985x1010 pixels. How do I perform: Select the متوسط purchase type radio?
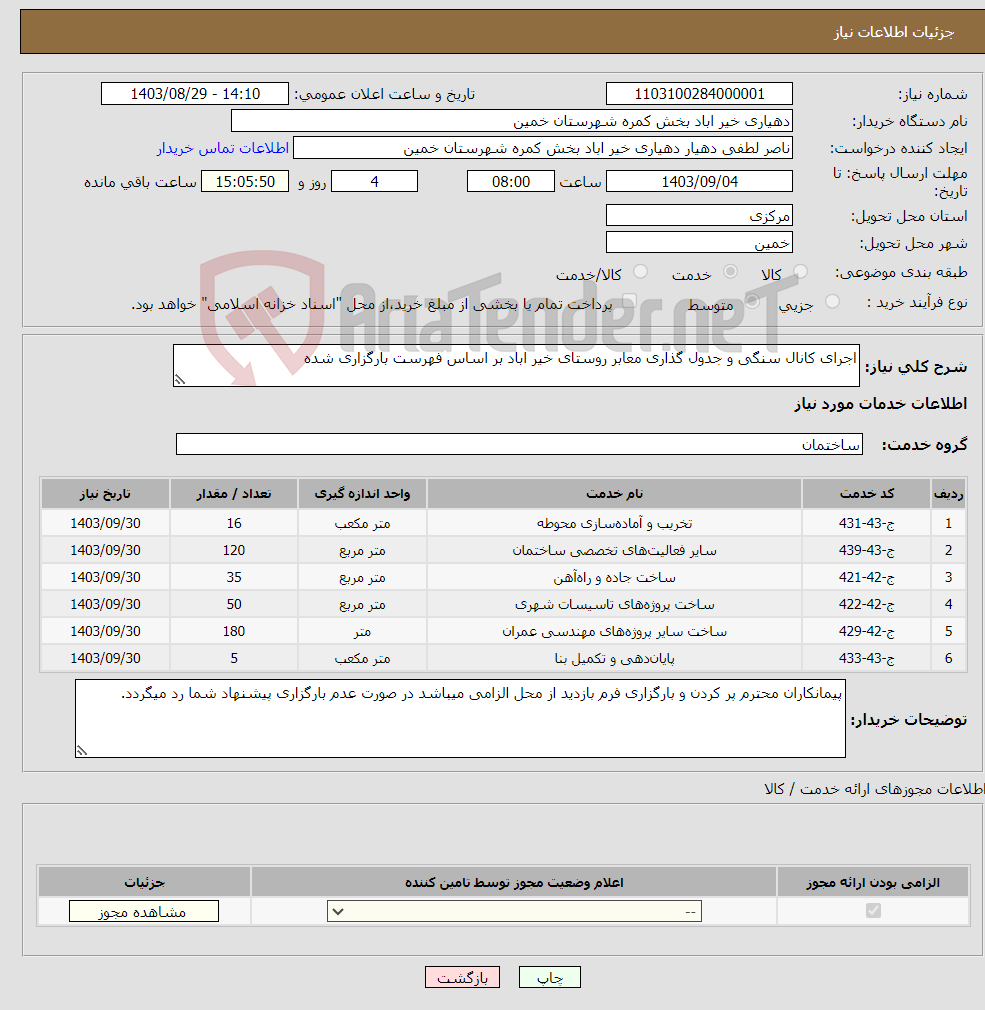click(x=752, y=301)
